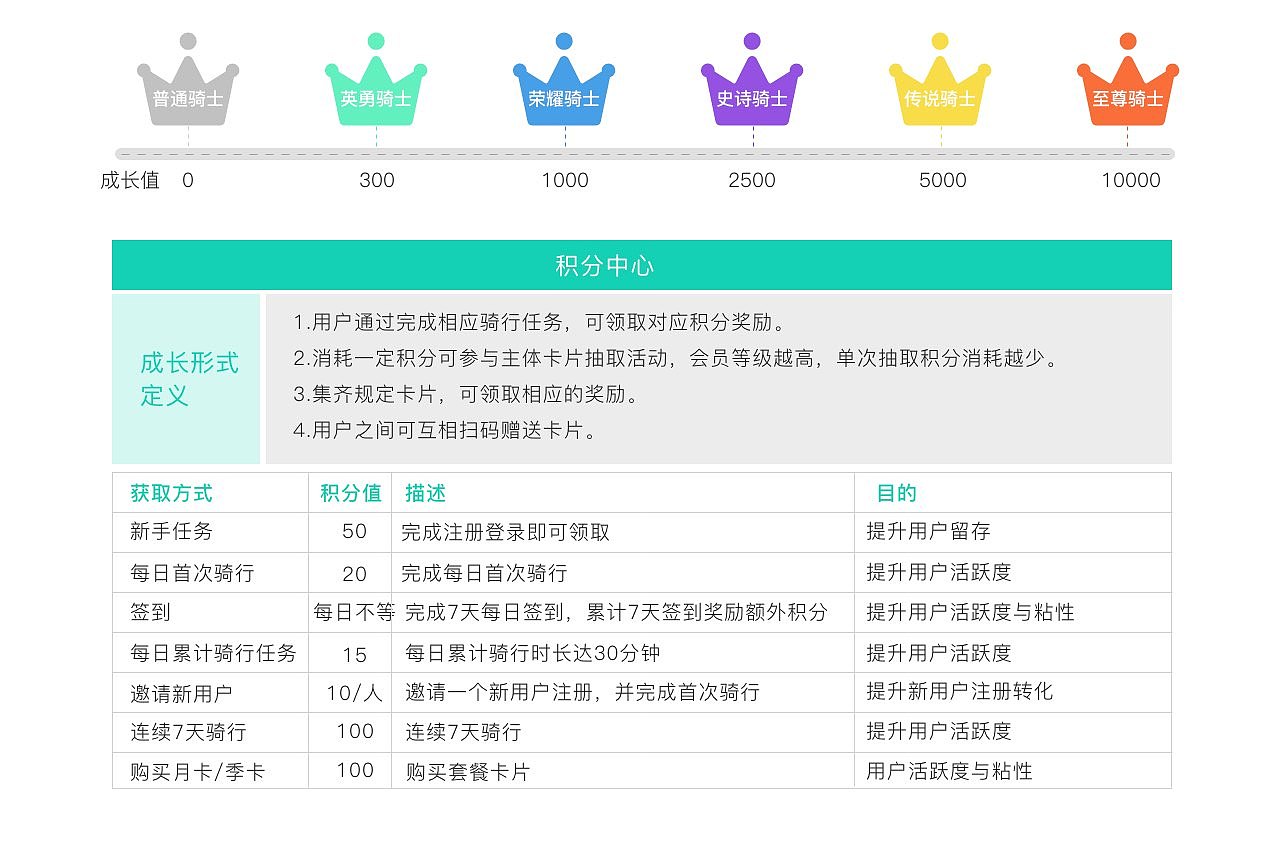
Task: Click points 100 in 购买月卡/季卡 row
Action: pos(354,770)
